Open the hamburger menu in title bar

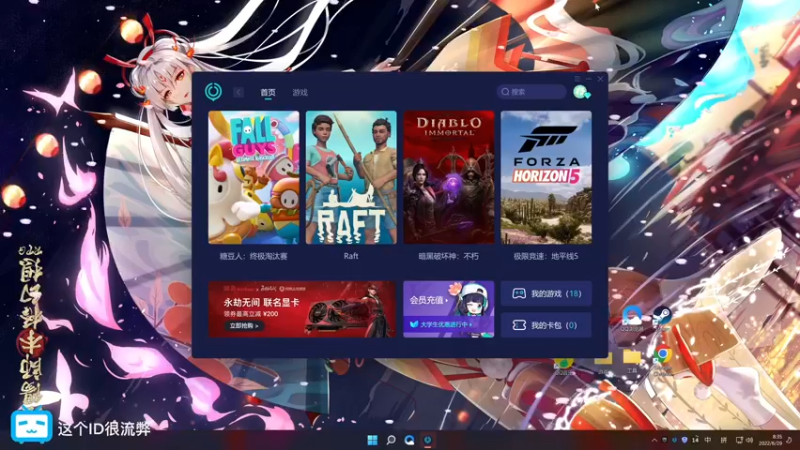(x=577, y=79)
